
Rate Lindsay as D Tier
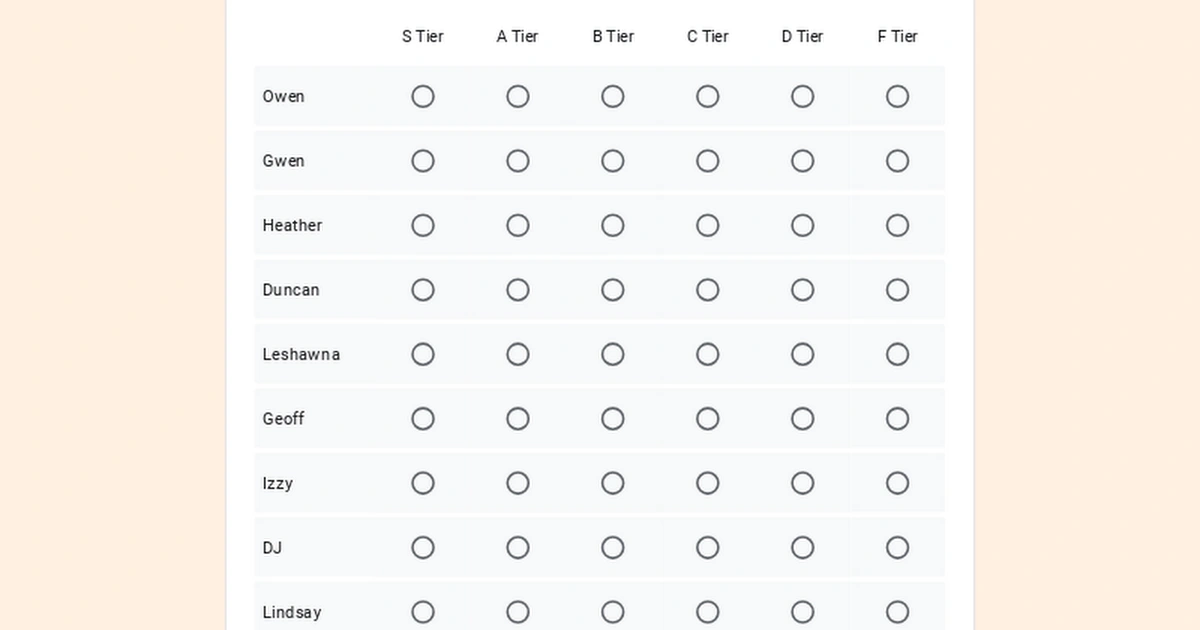pyautogui.click(x=802, y=612)
